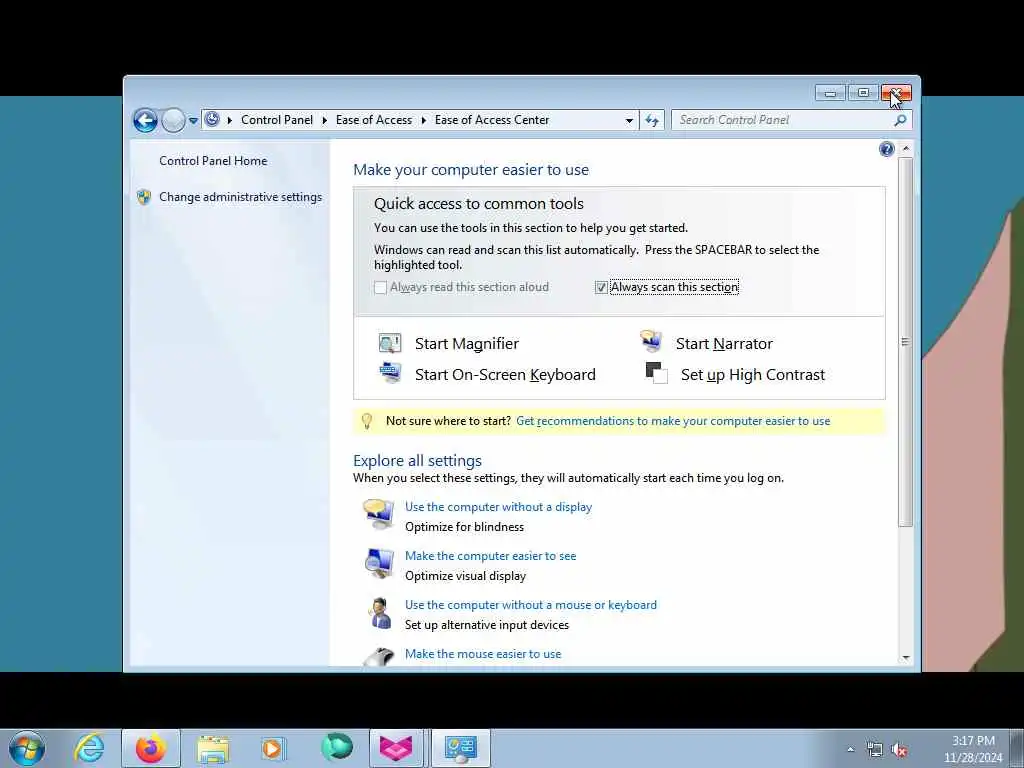Image resolution: width=1024 pixels, height=768 pixels.
Task: Click the icon for computer without a display
Action: tap(379, 515)
